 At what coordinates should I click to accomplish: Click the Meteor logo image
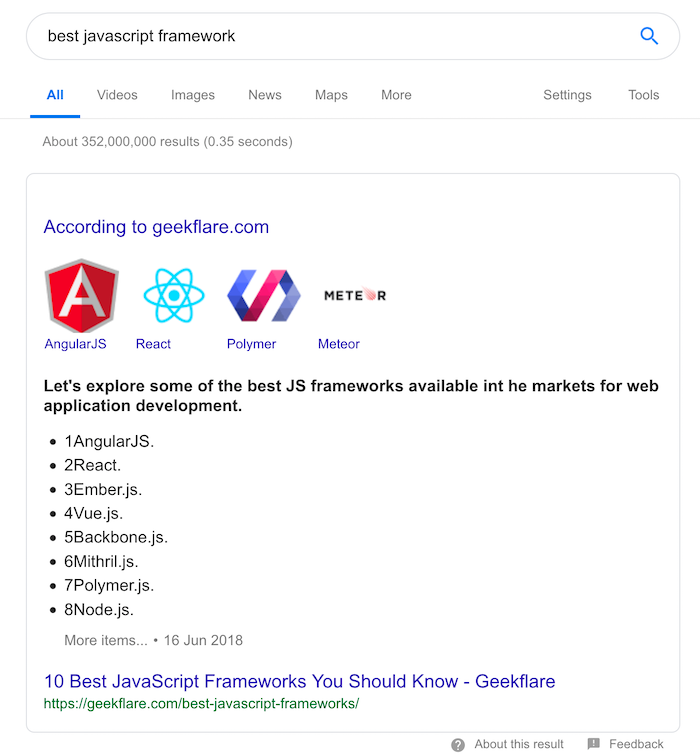pyautogui.click(x=355, y=295)
